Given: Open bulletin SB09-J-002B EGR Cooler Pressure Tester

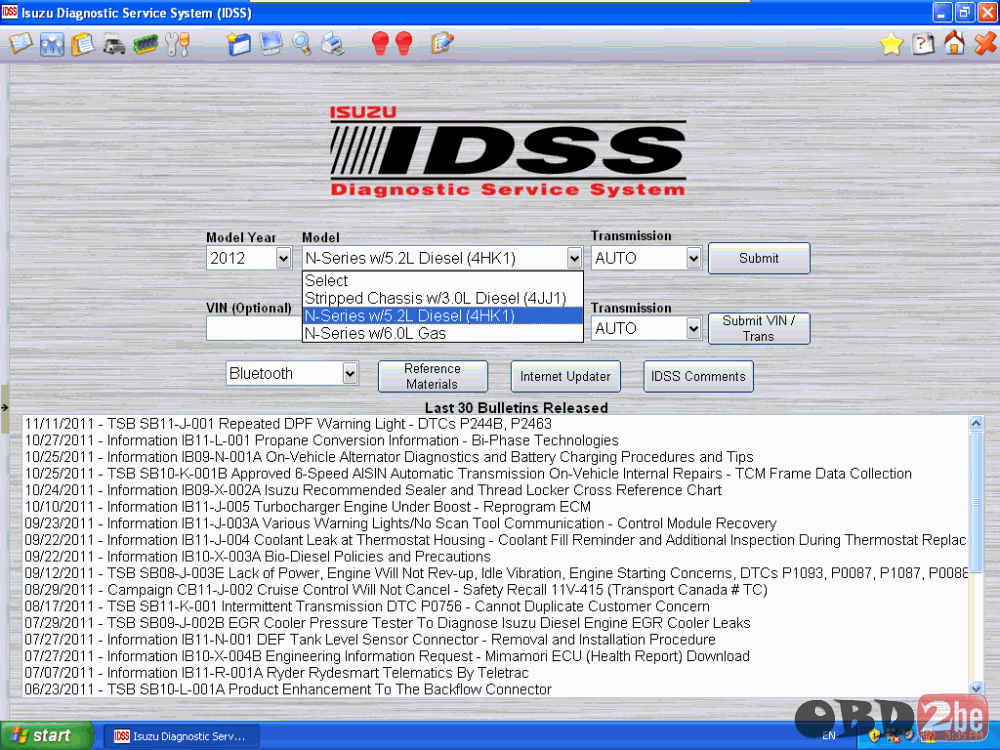Looking at the screenshot, I should [x=387, y=623].
